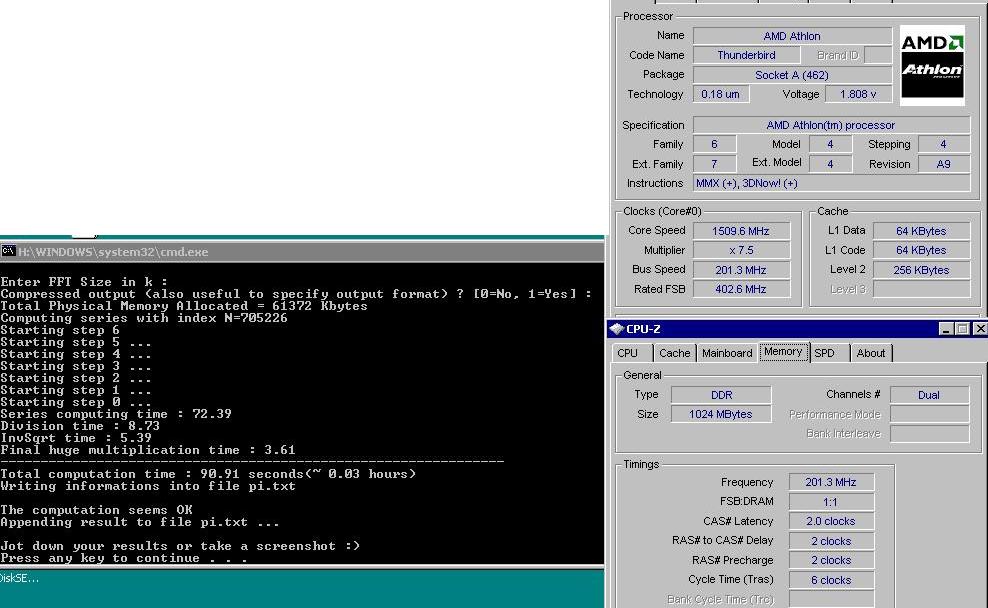Click the Voltage value 1.808 v
Image resolution: width=988 pixels, height=608 pixels.
(858, 94)
